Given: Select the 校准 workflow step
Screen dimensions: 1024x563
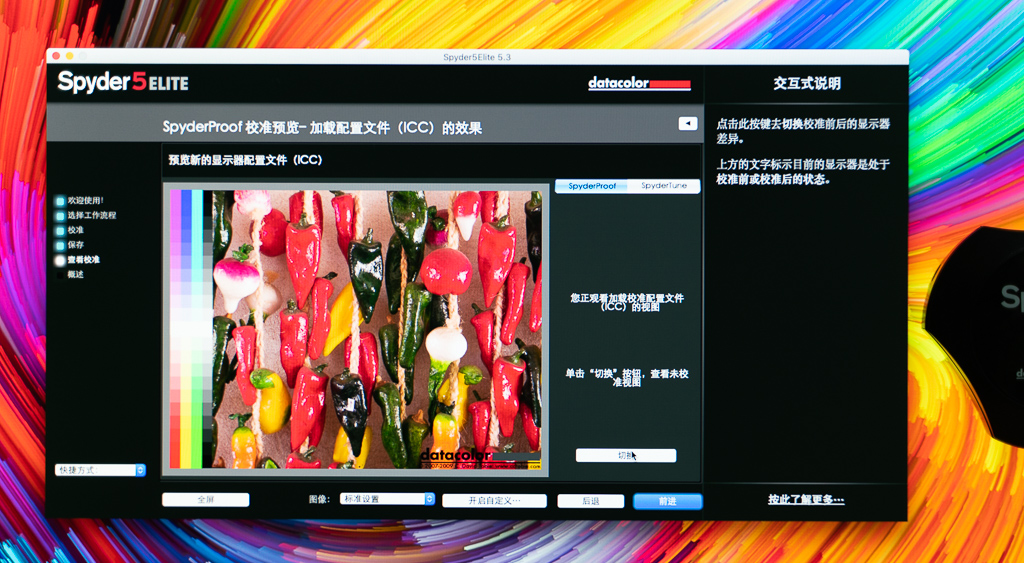Looking at the screenshot, I should coord(70,231).
